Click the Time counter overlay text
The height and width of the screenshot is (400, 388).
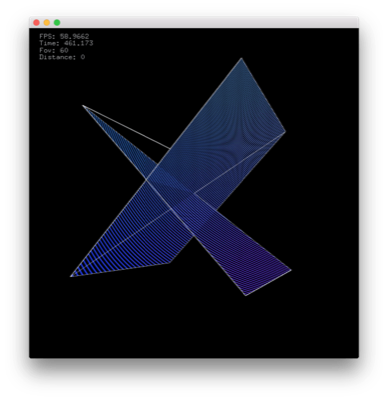pyautogui.click(x=66, y=43)
